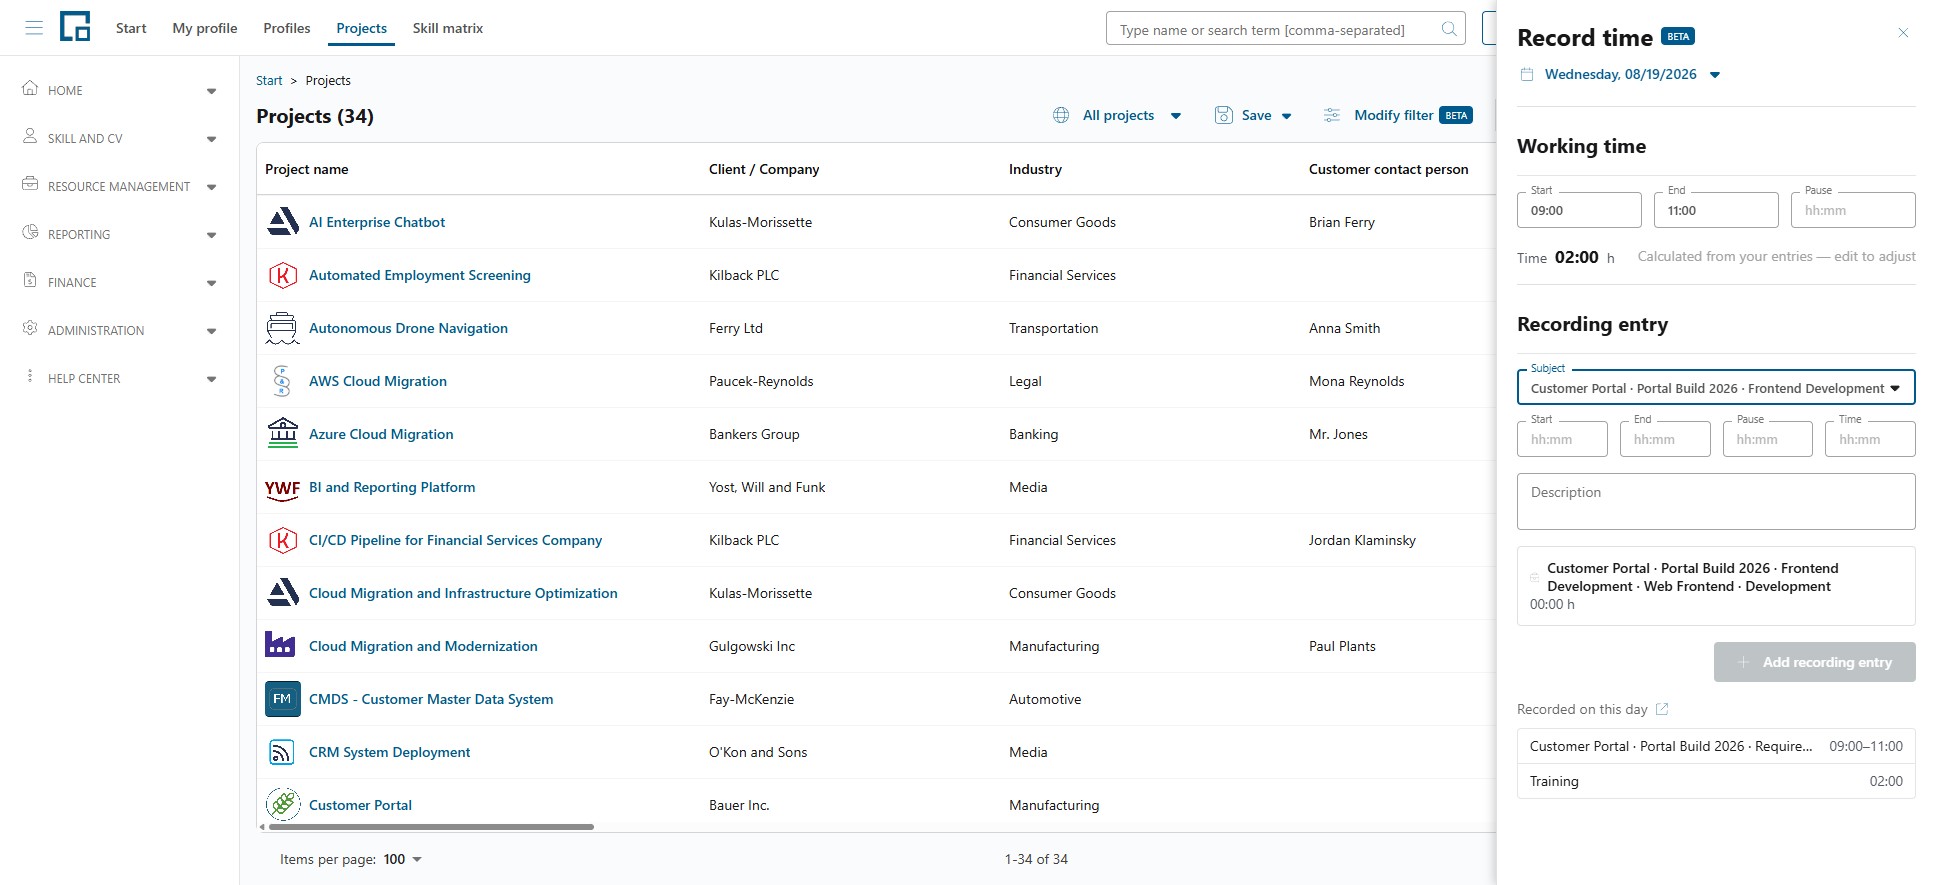Click the Modify filter button
The width and height of the screenshot is (1936, 885).
(1398, 115)
